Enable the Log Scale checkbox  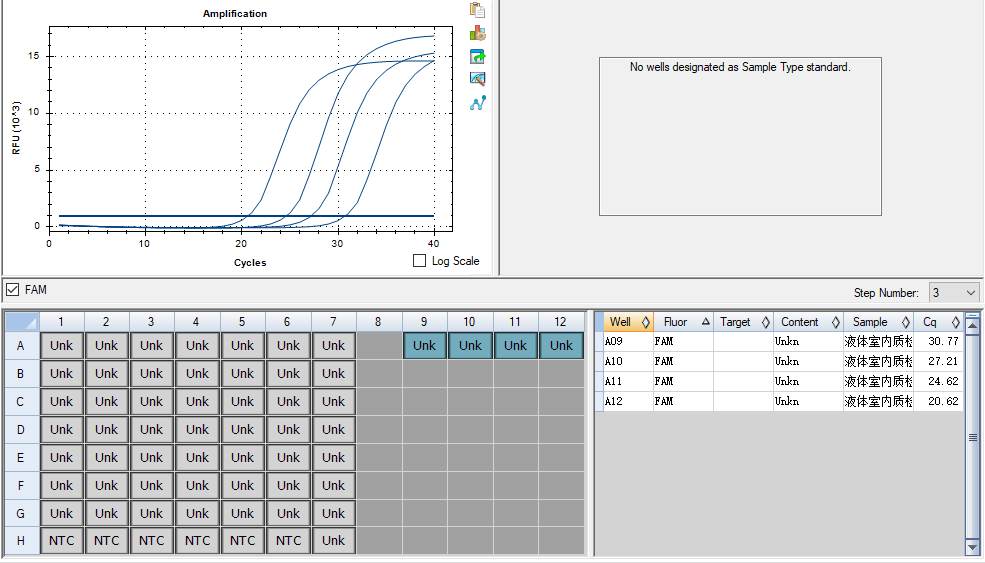(420, 261)
